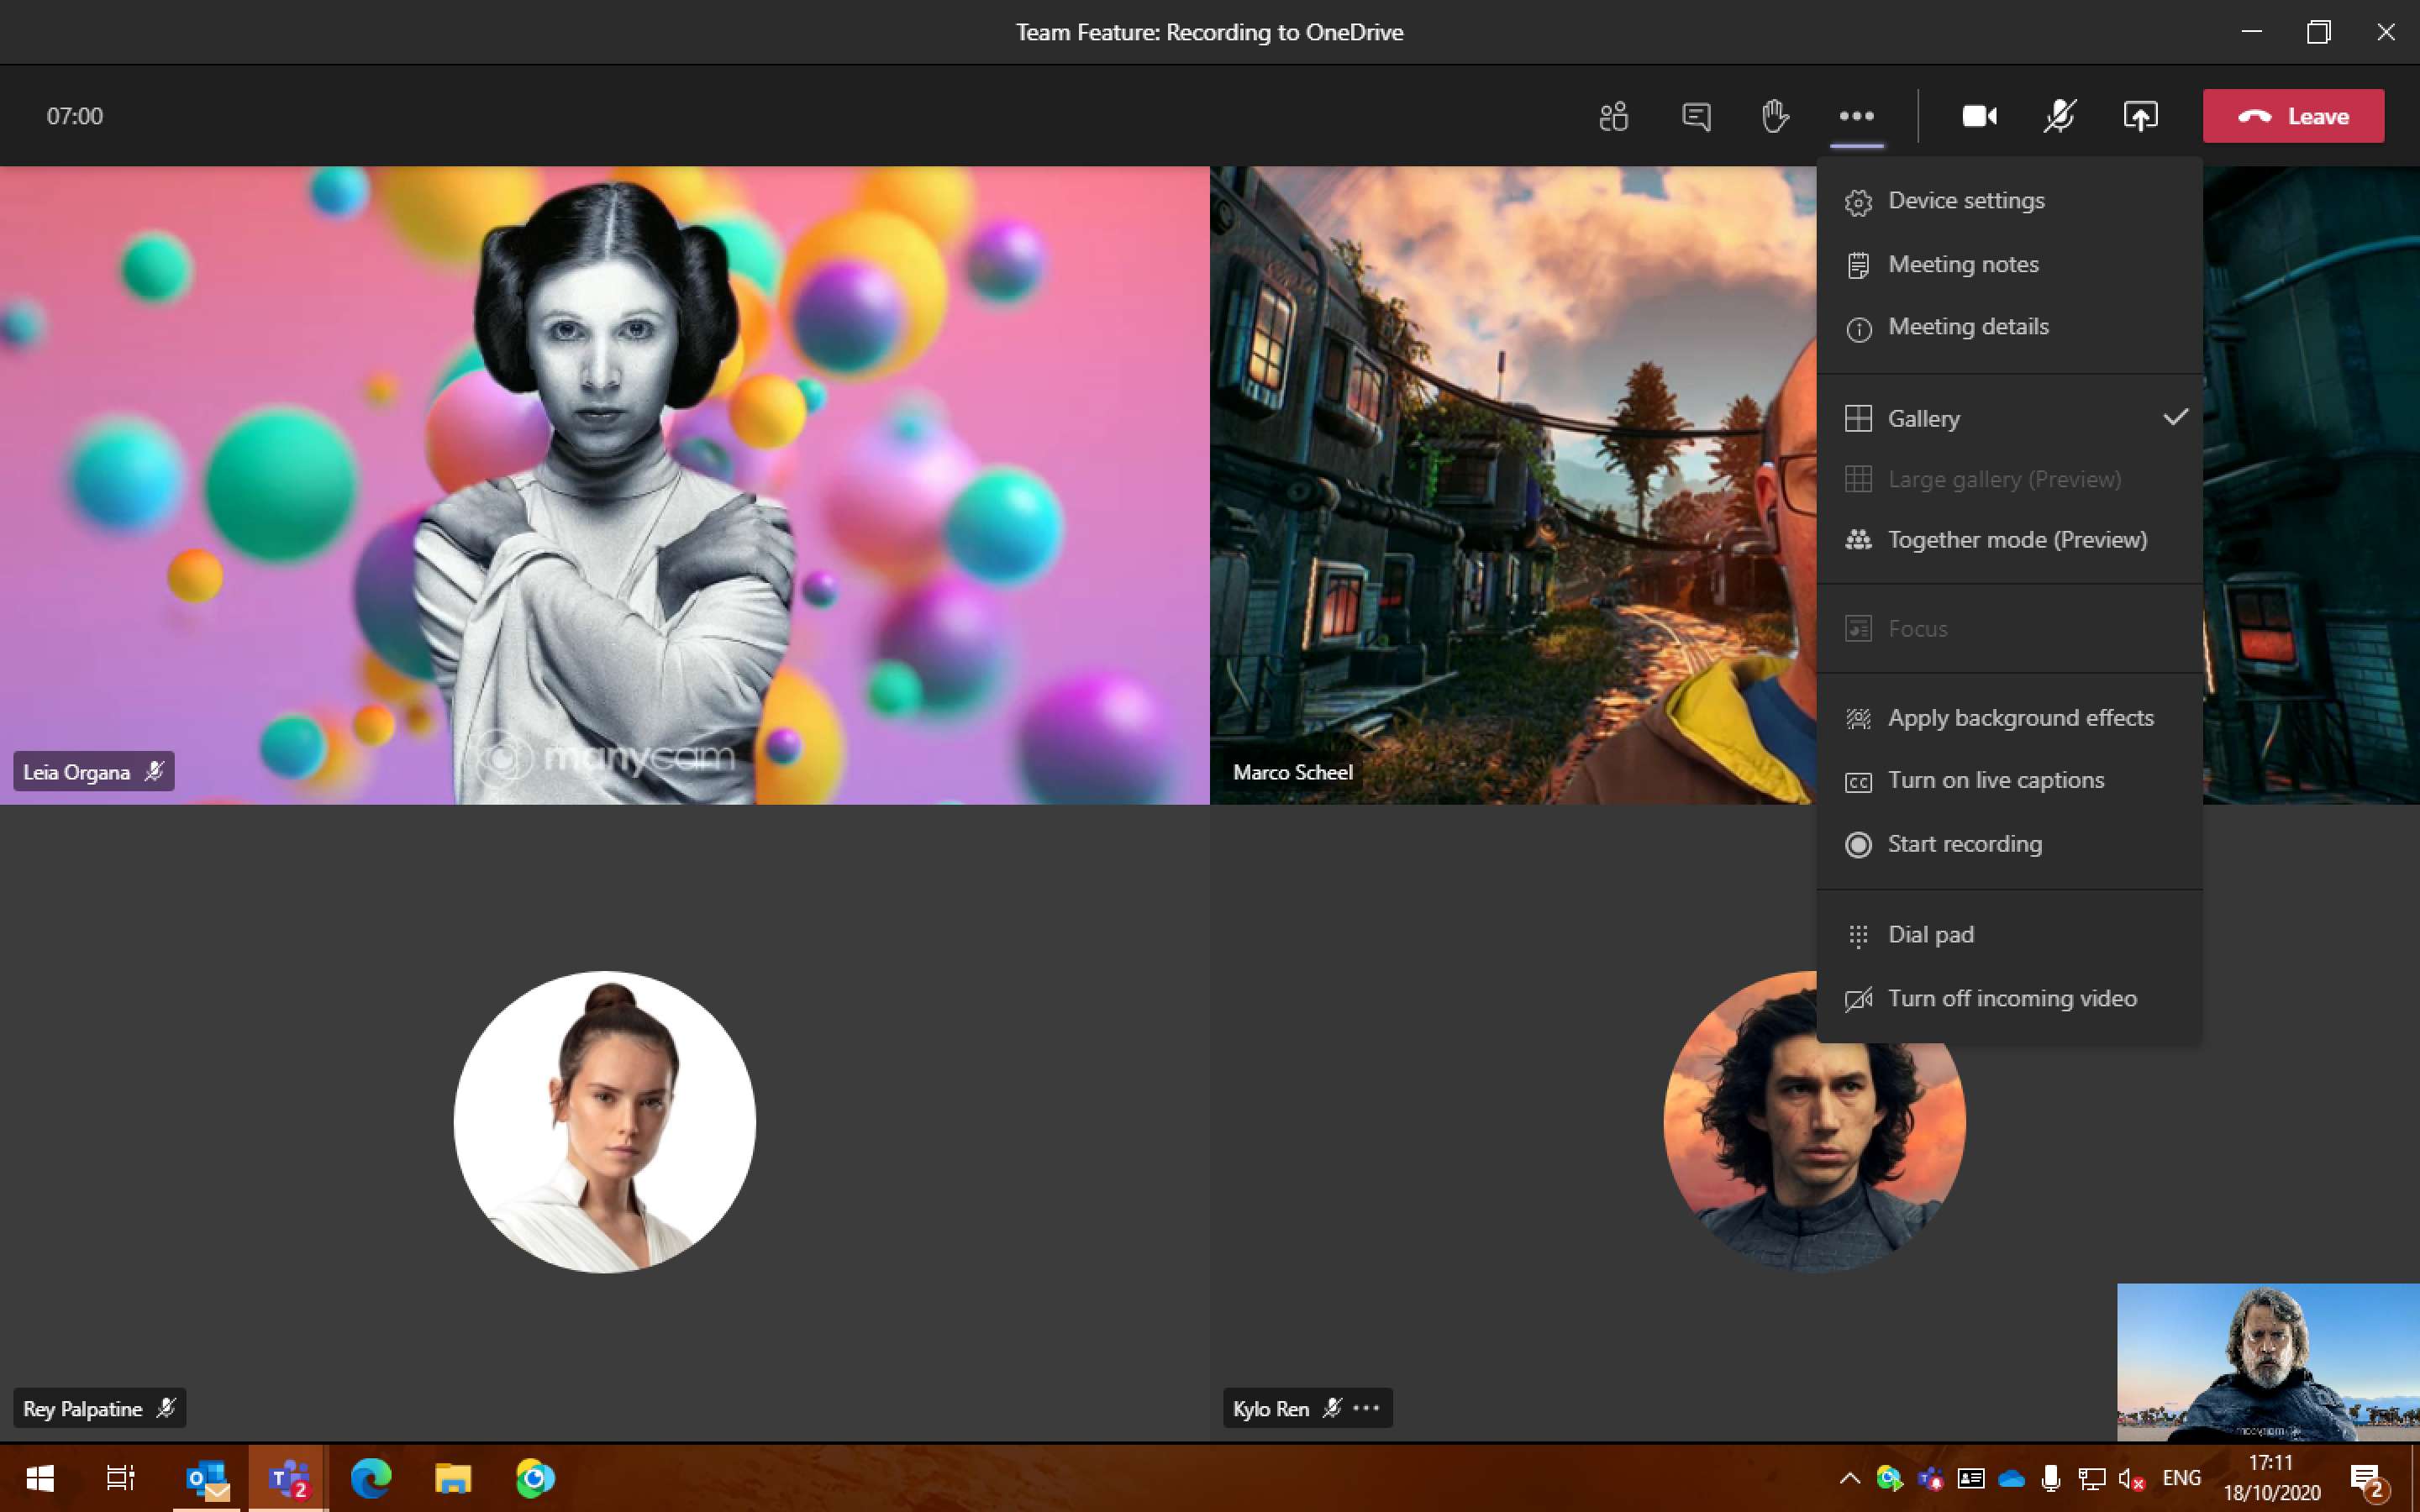
Task: Open Device settings
Action: pos(2009,201)
